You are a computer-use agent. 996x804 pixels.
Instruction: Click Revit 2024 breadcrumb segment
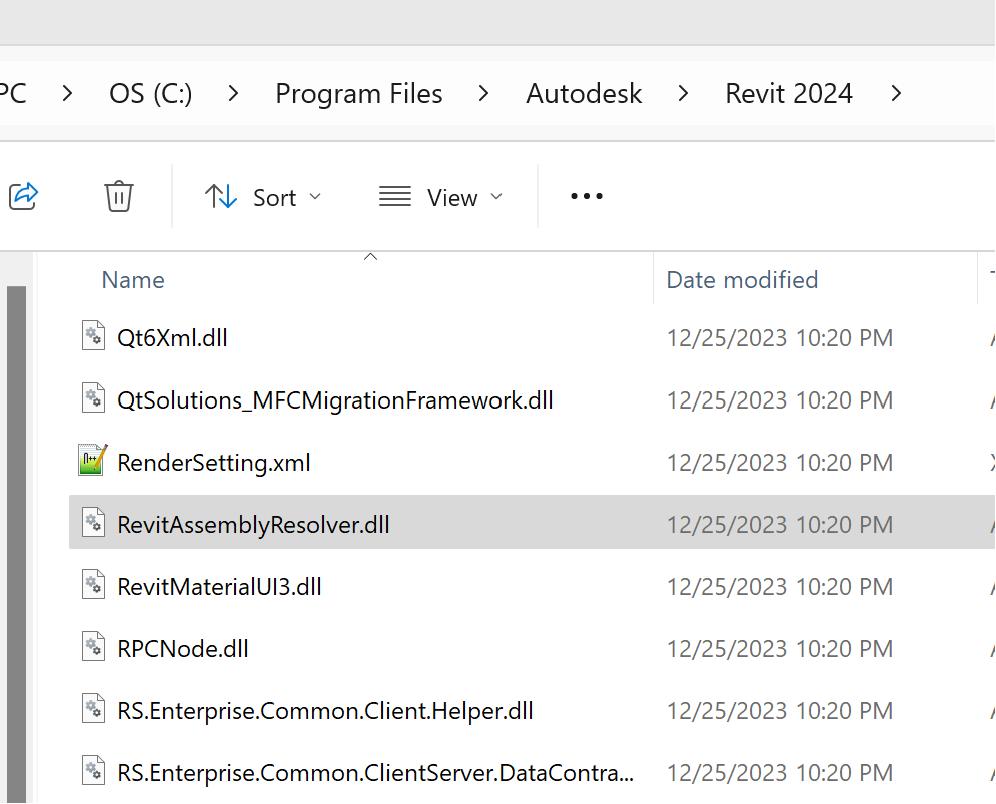[789, 94]
